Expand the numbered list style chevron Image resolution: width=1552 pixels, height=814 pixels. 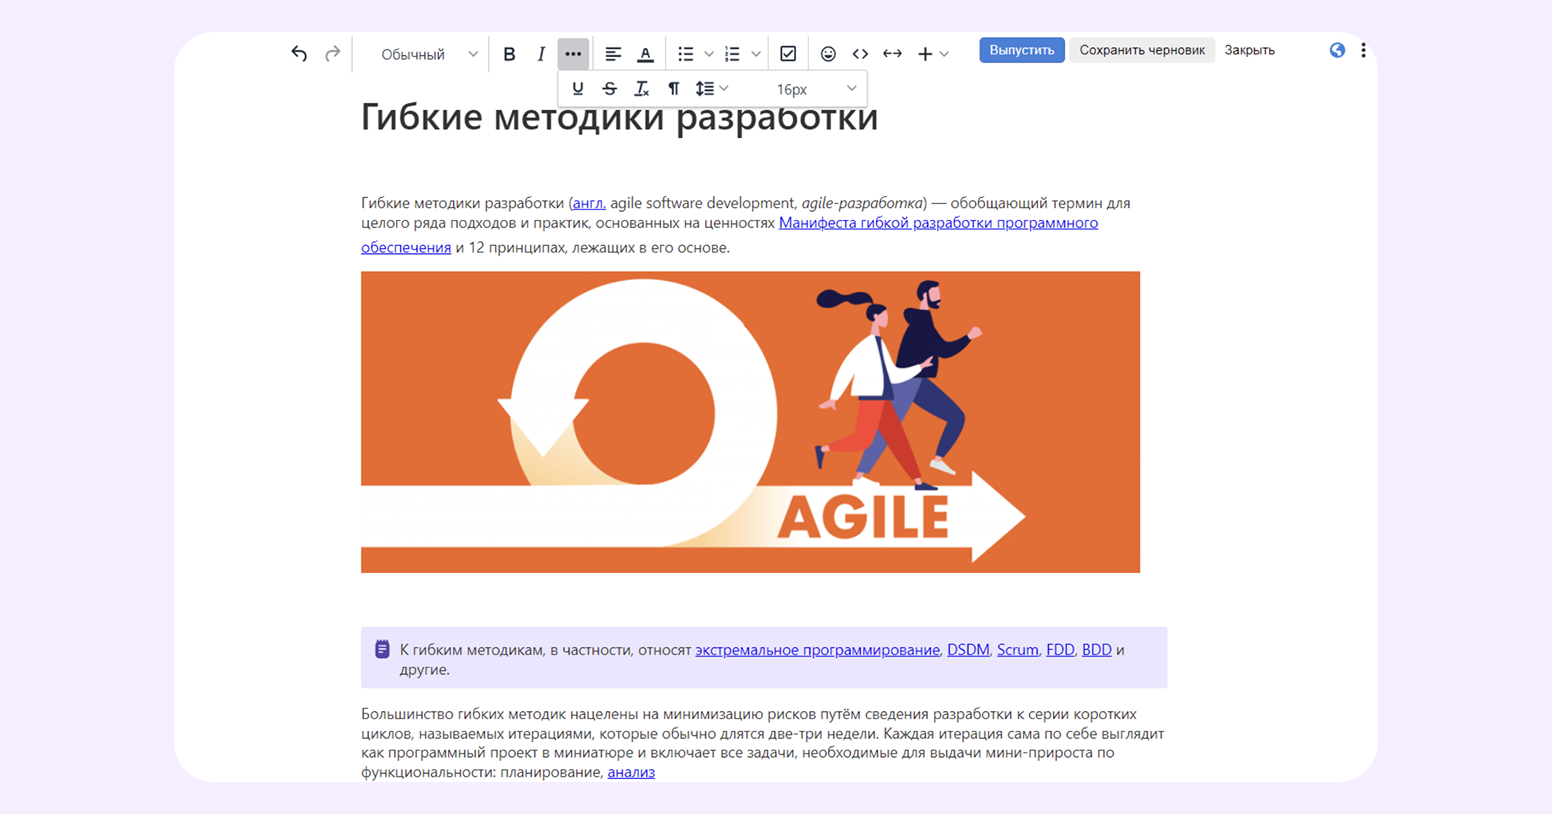click(x=757, y=53)
